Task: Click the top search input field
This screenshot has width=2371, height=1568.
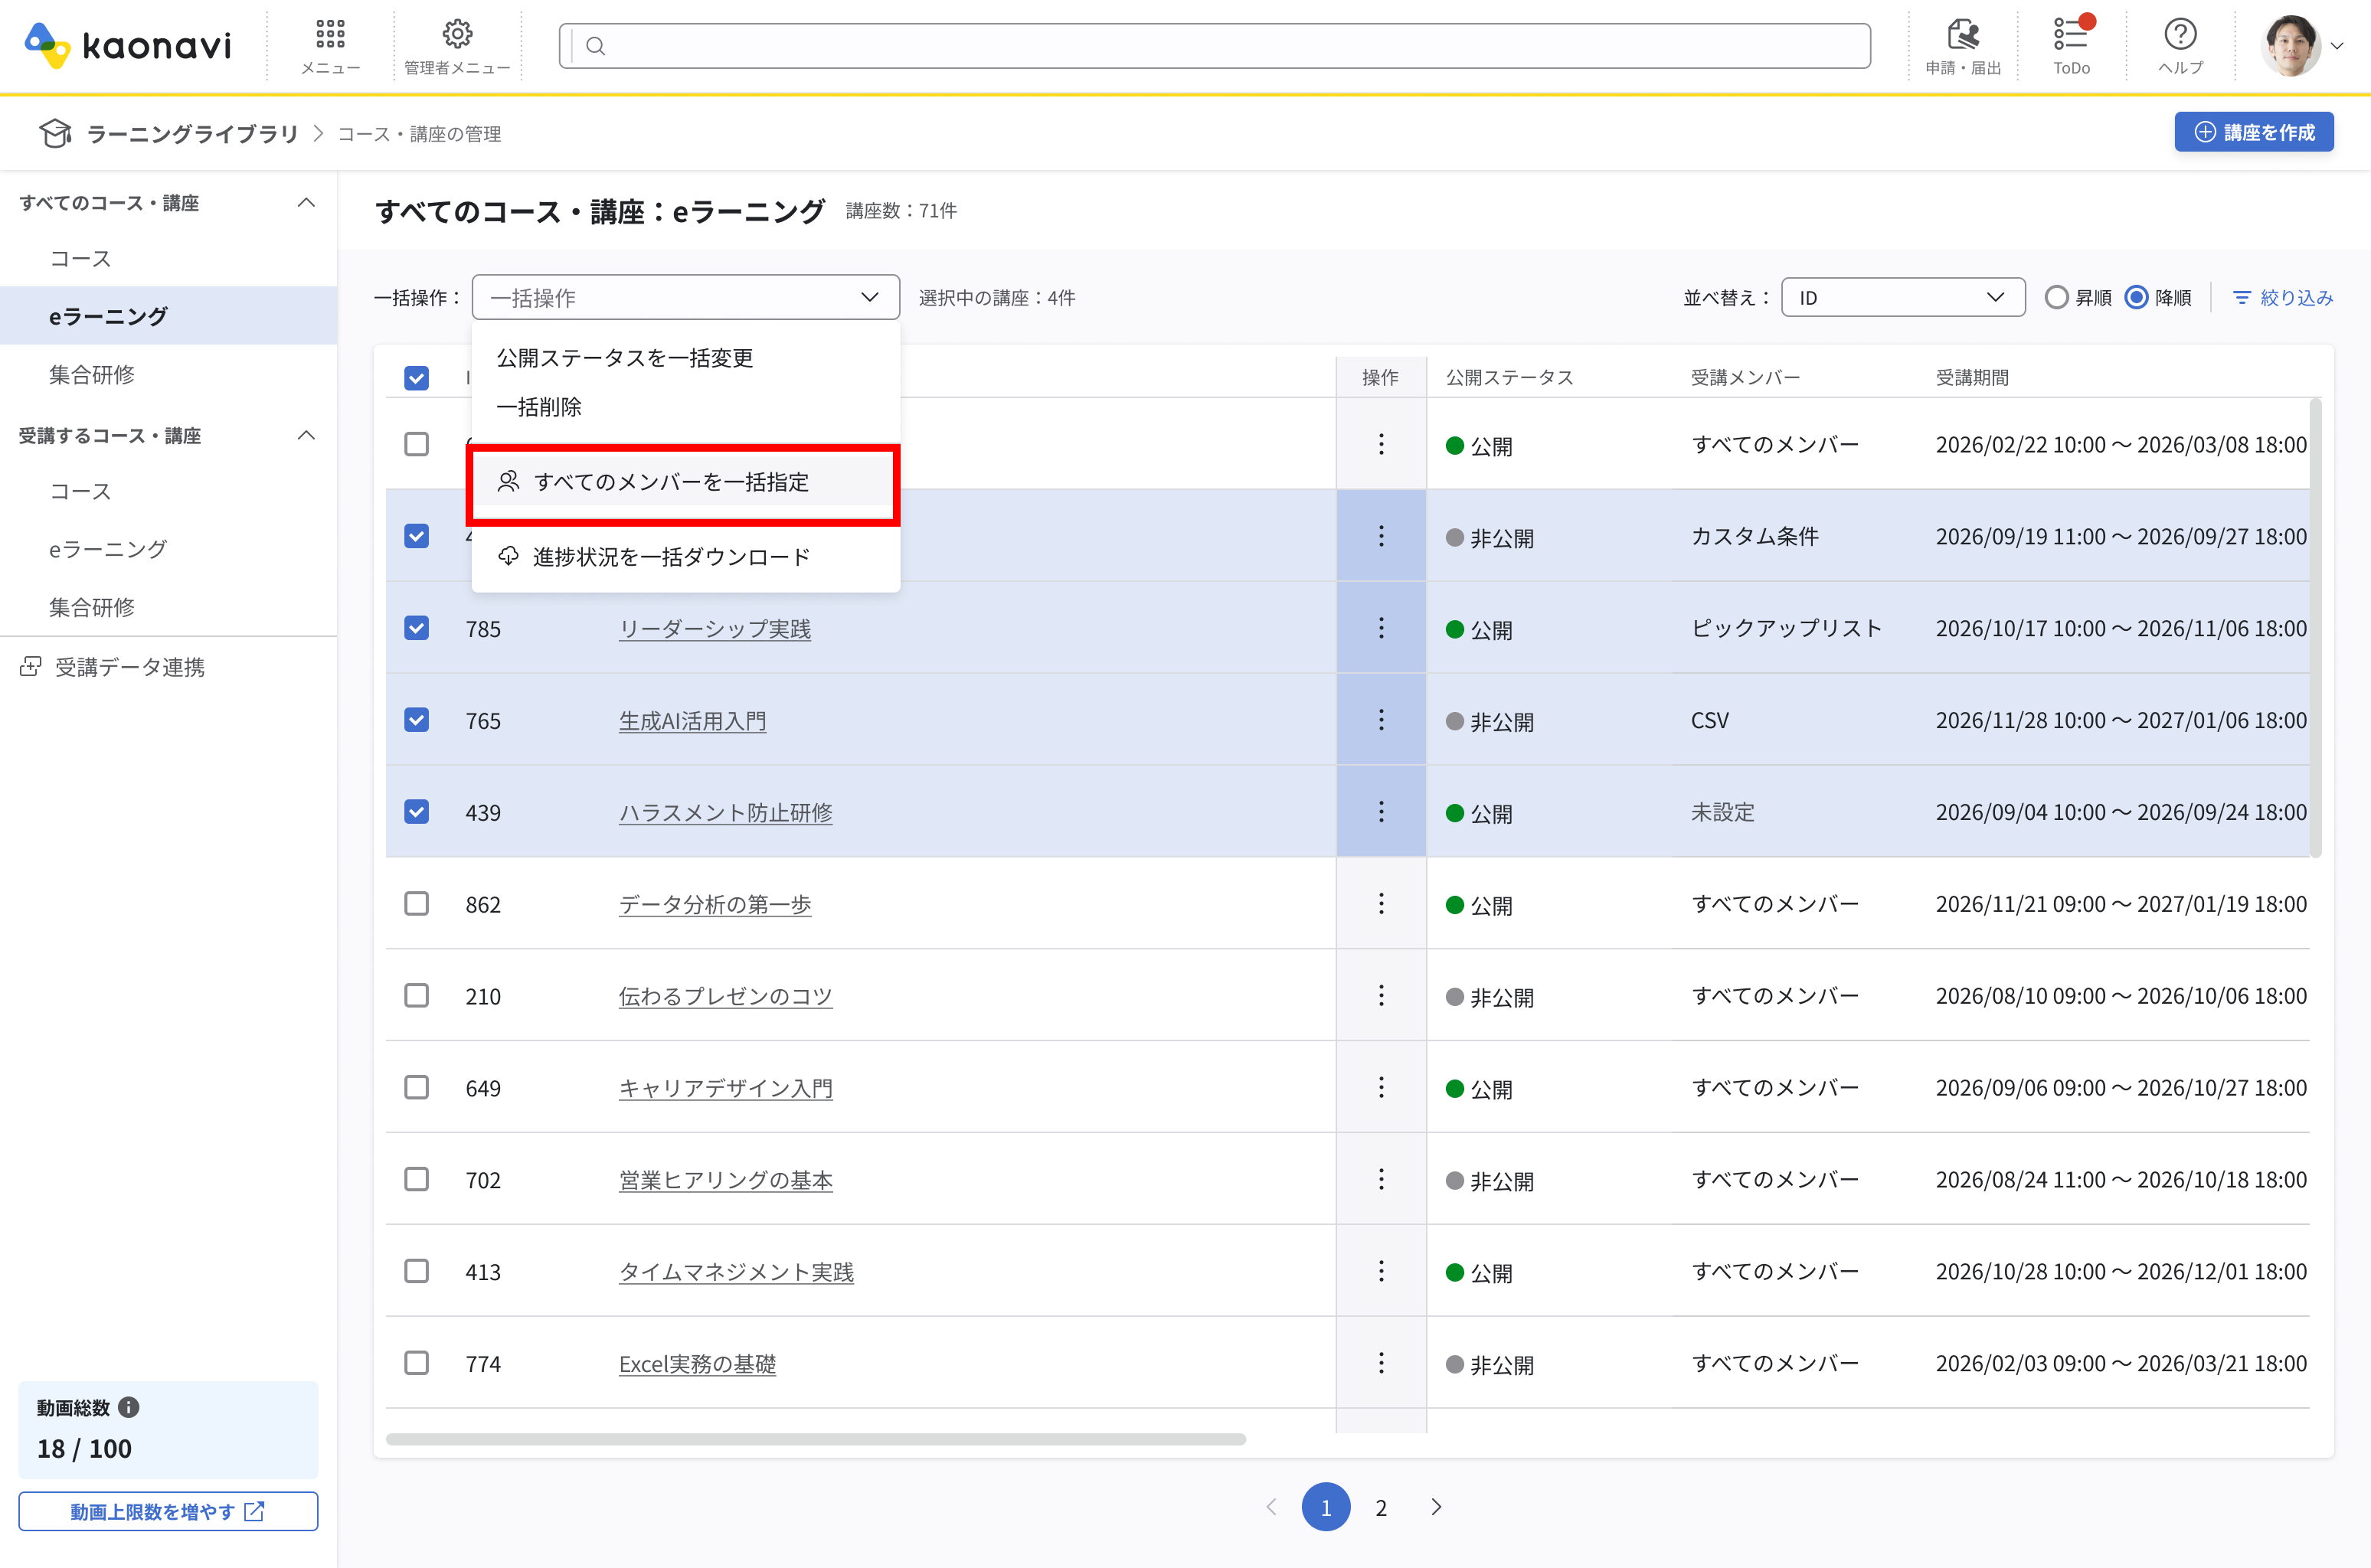Action: coord(1215,46)
